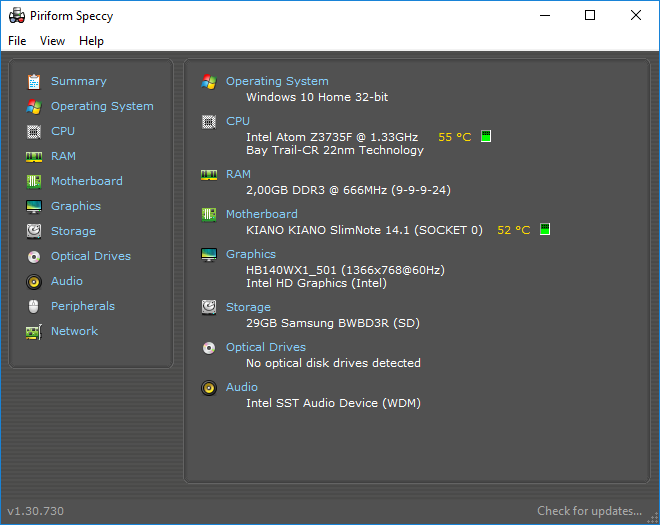
Task: Go to the RAM section in sidebar
Action: point(63,156)
